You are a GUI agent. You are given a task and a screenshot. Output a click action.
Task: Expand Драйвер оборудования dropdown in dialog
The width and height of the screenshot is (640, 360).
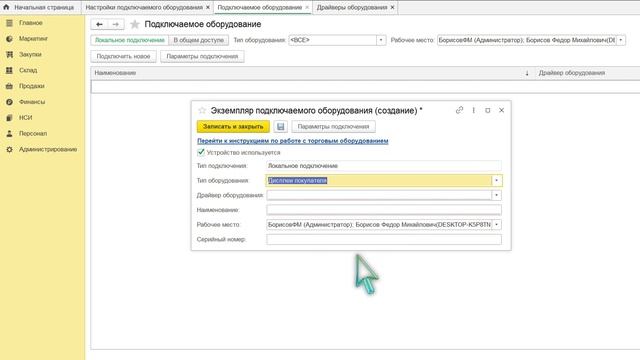pos(497,195)
